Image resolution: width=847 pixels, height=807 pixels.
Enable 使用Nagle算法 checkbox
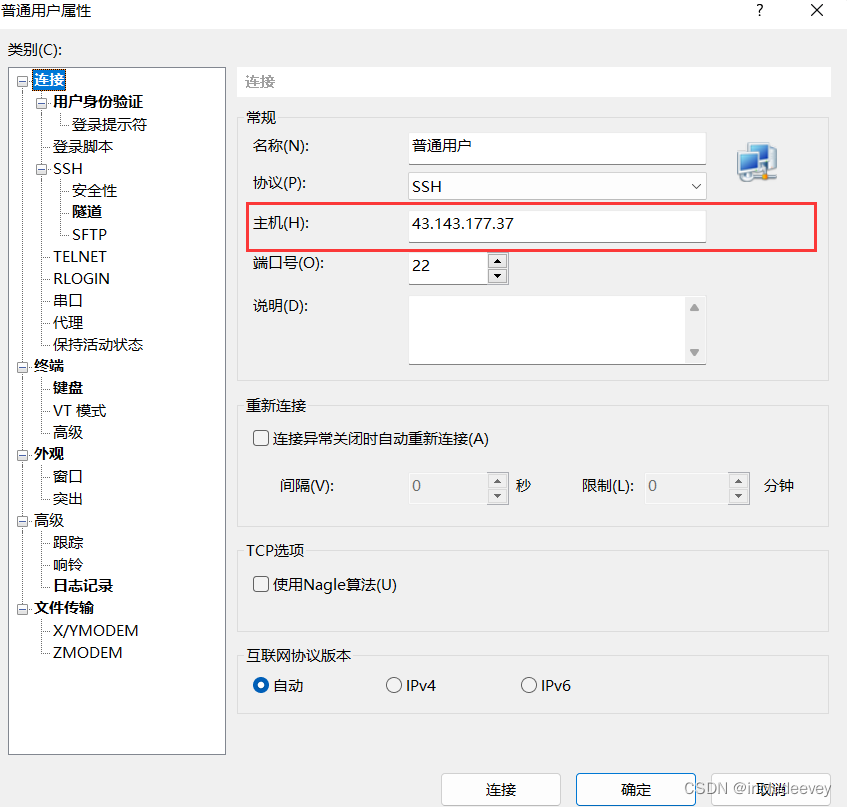pos(260,584)
